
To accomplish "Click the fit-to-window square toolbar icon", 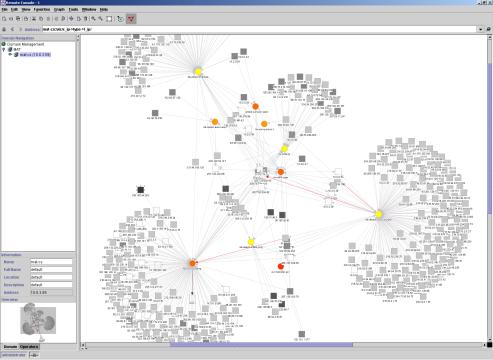I will 109,19.
